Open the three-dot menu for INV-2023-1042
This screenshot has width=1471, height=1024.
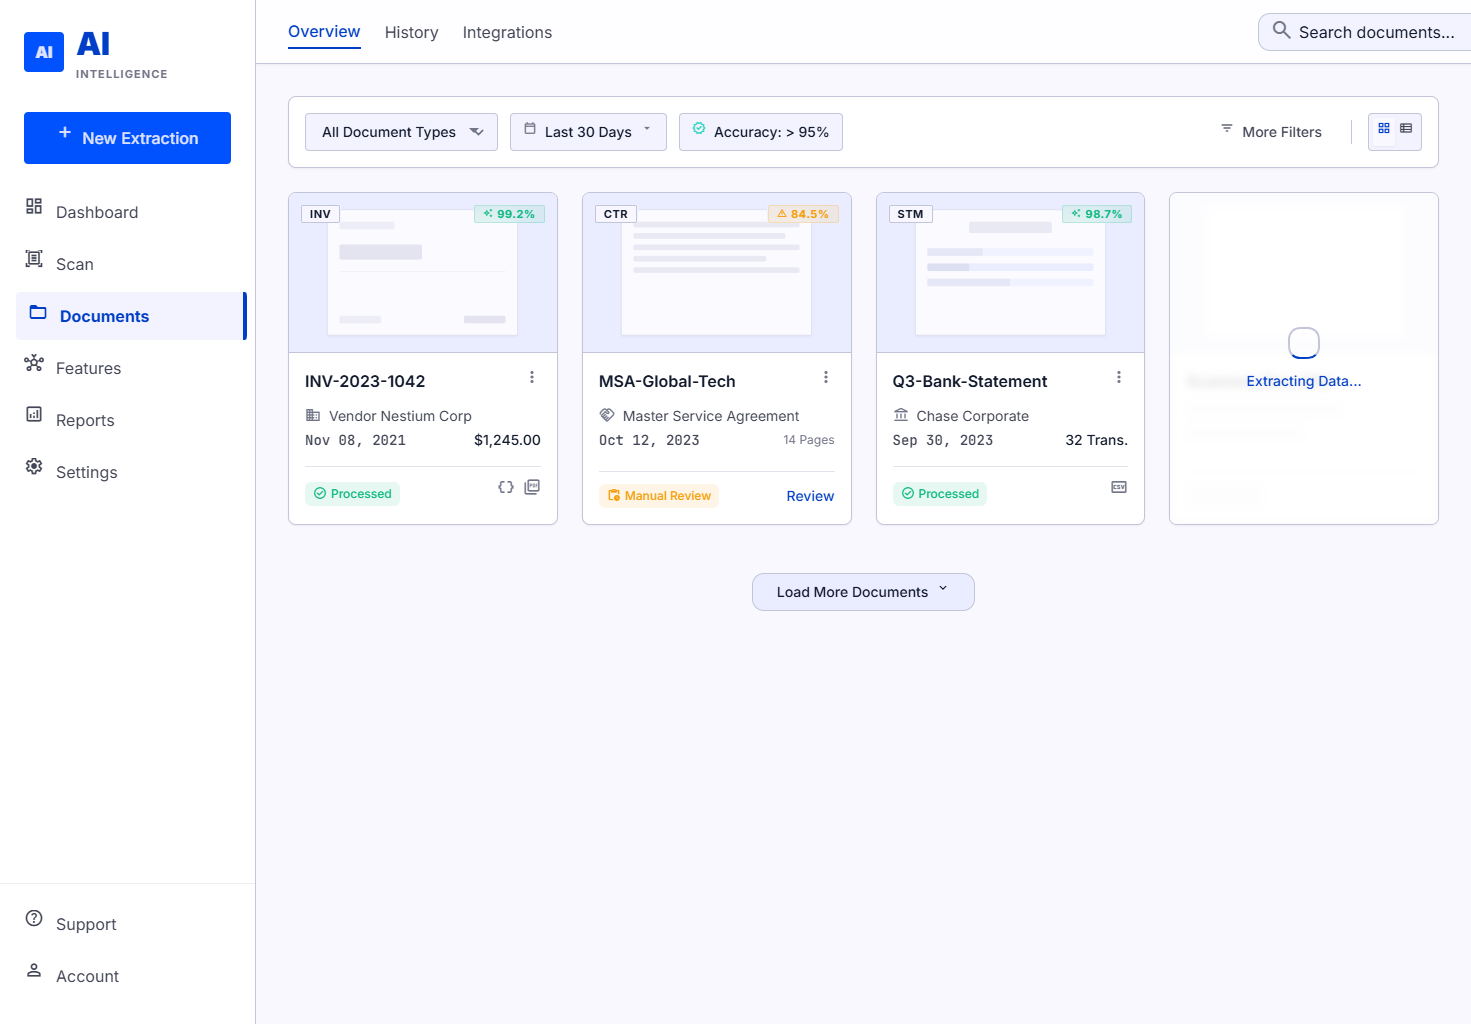(532, 377)
